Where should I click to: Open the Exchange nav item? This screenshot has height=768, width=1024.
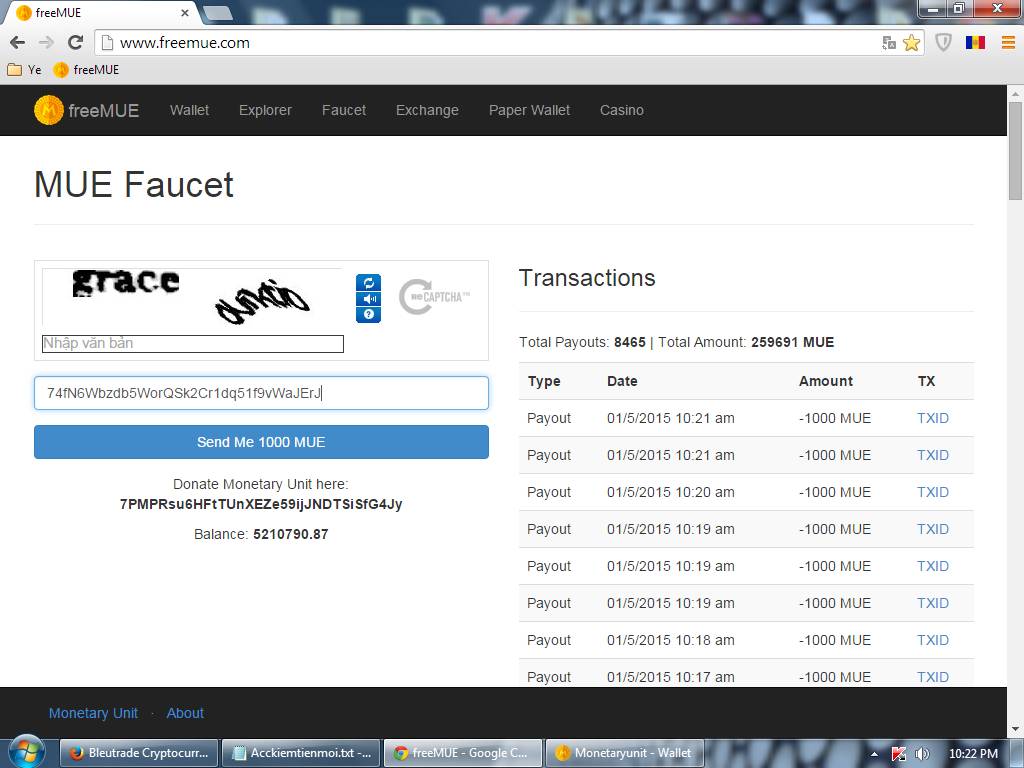point(427,110)
